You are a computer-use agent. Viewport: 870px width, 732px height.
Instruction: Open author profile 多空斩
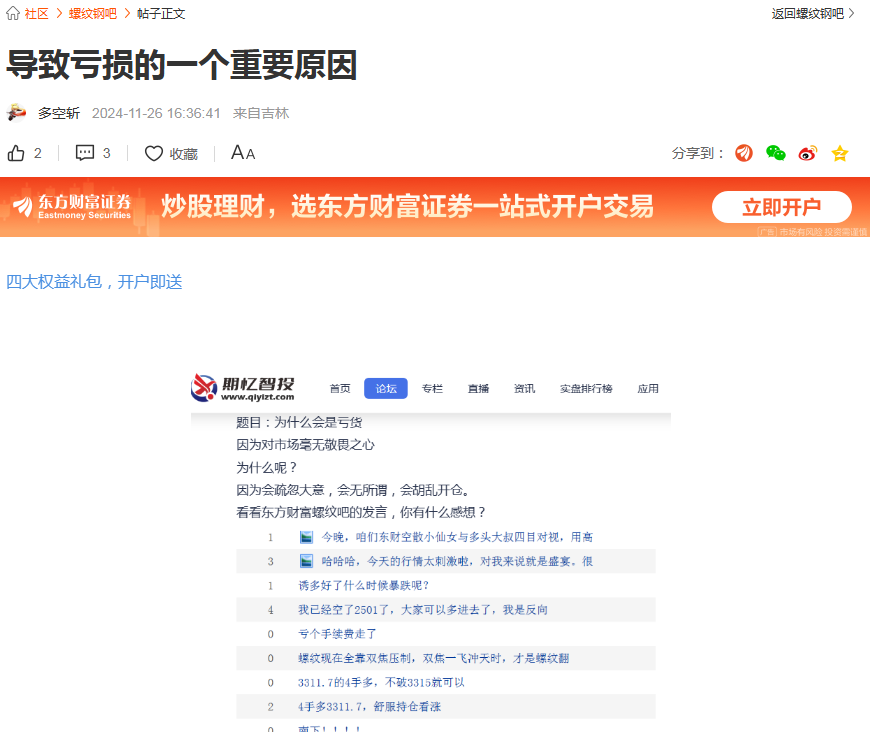tap(59, 113)
